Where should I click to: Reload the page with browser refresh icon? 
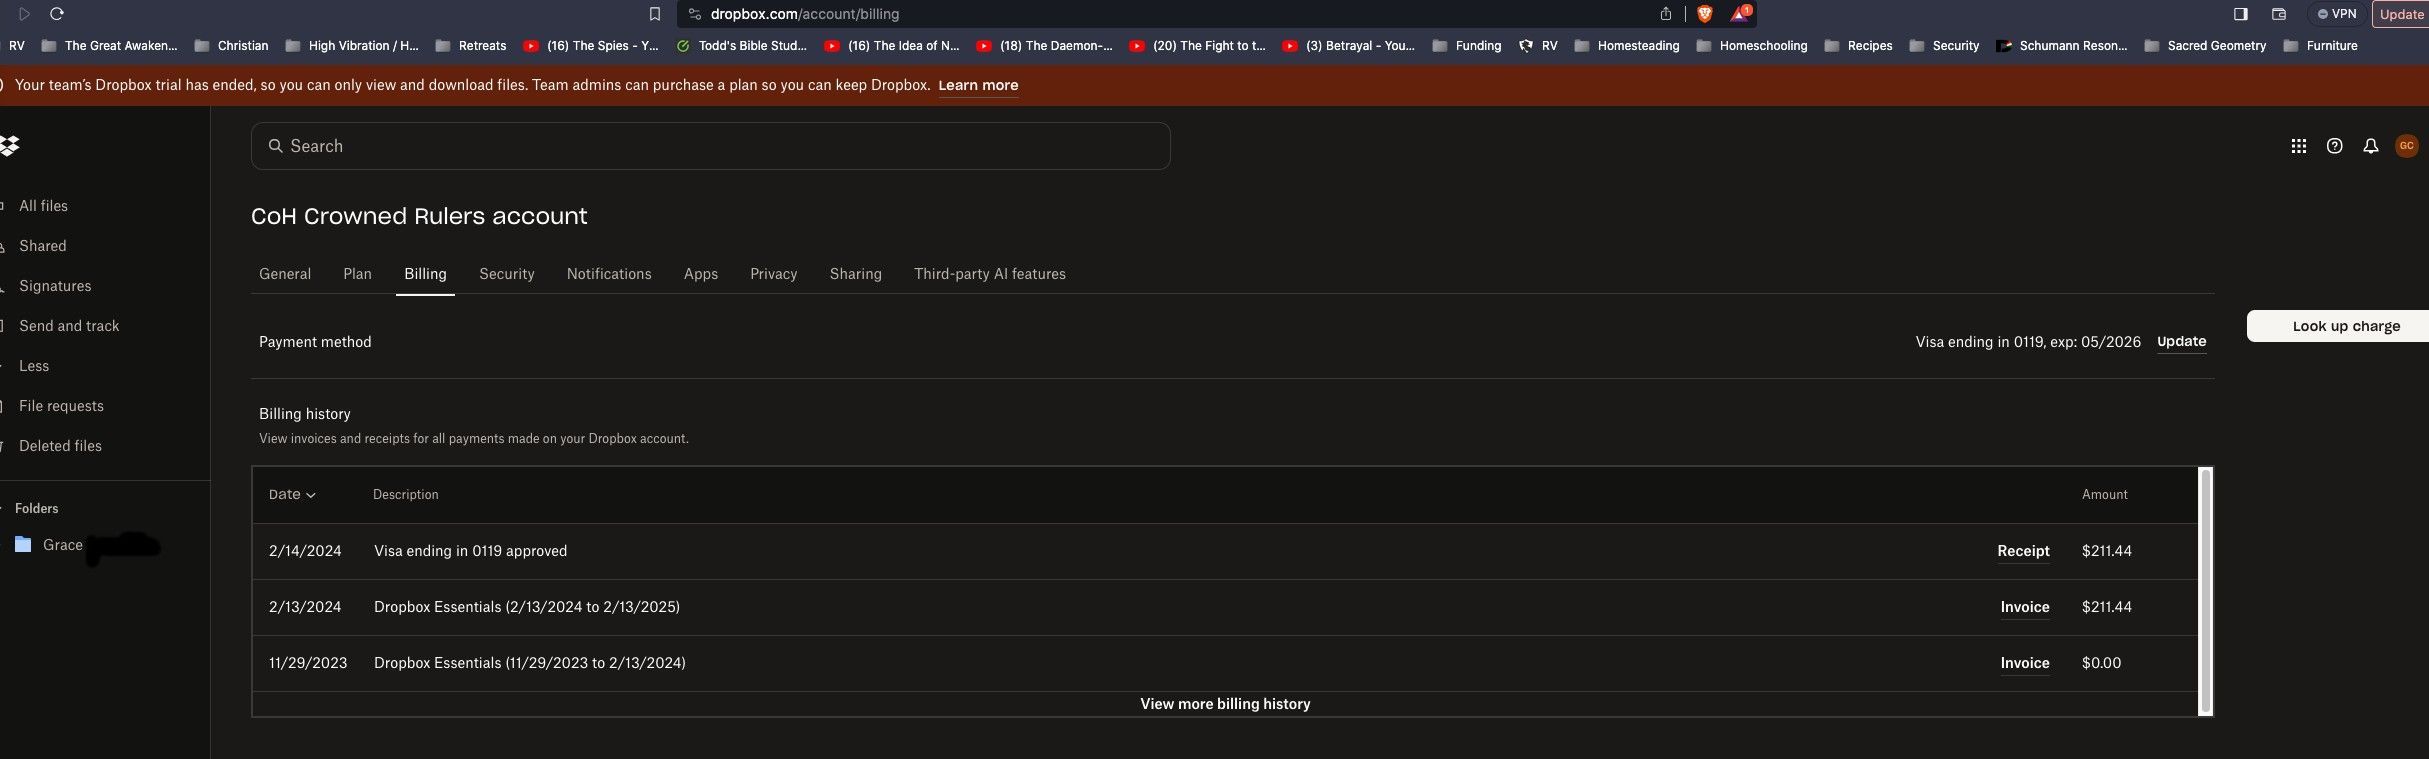pyautogui.click(x=57, y=14)
